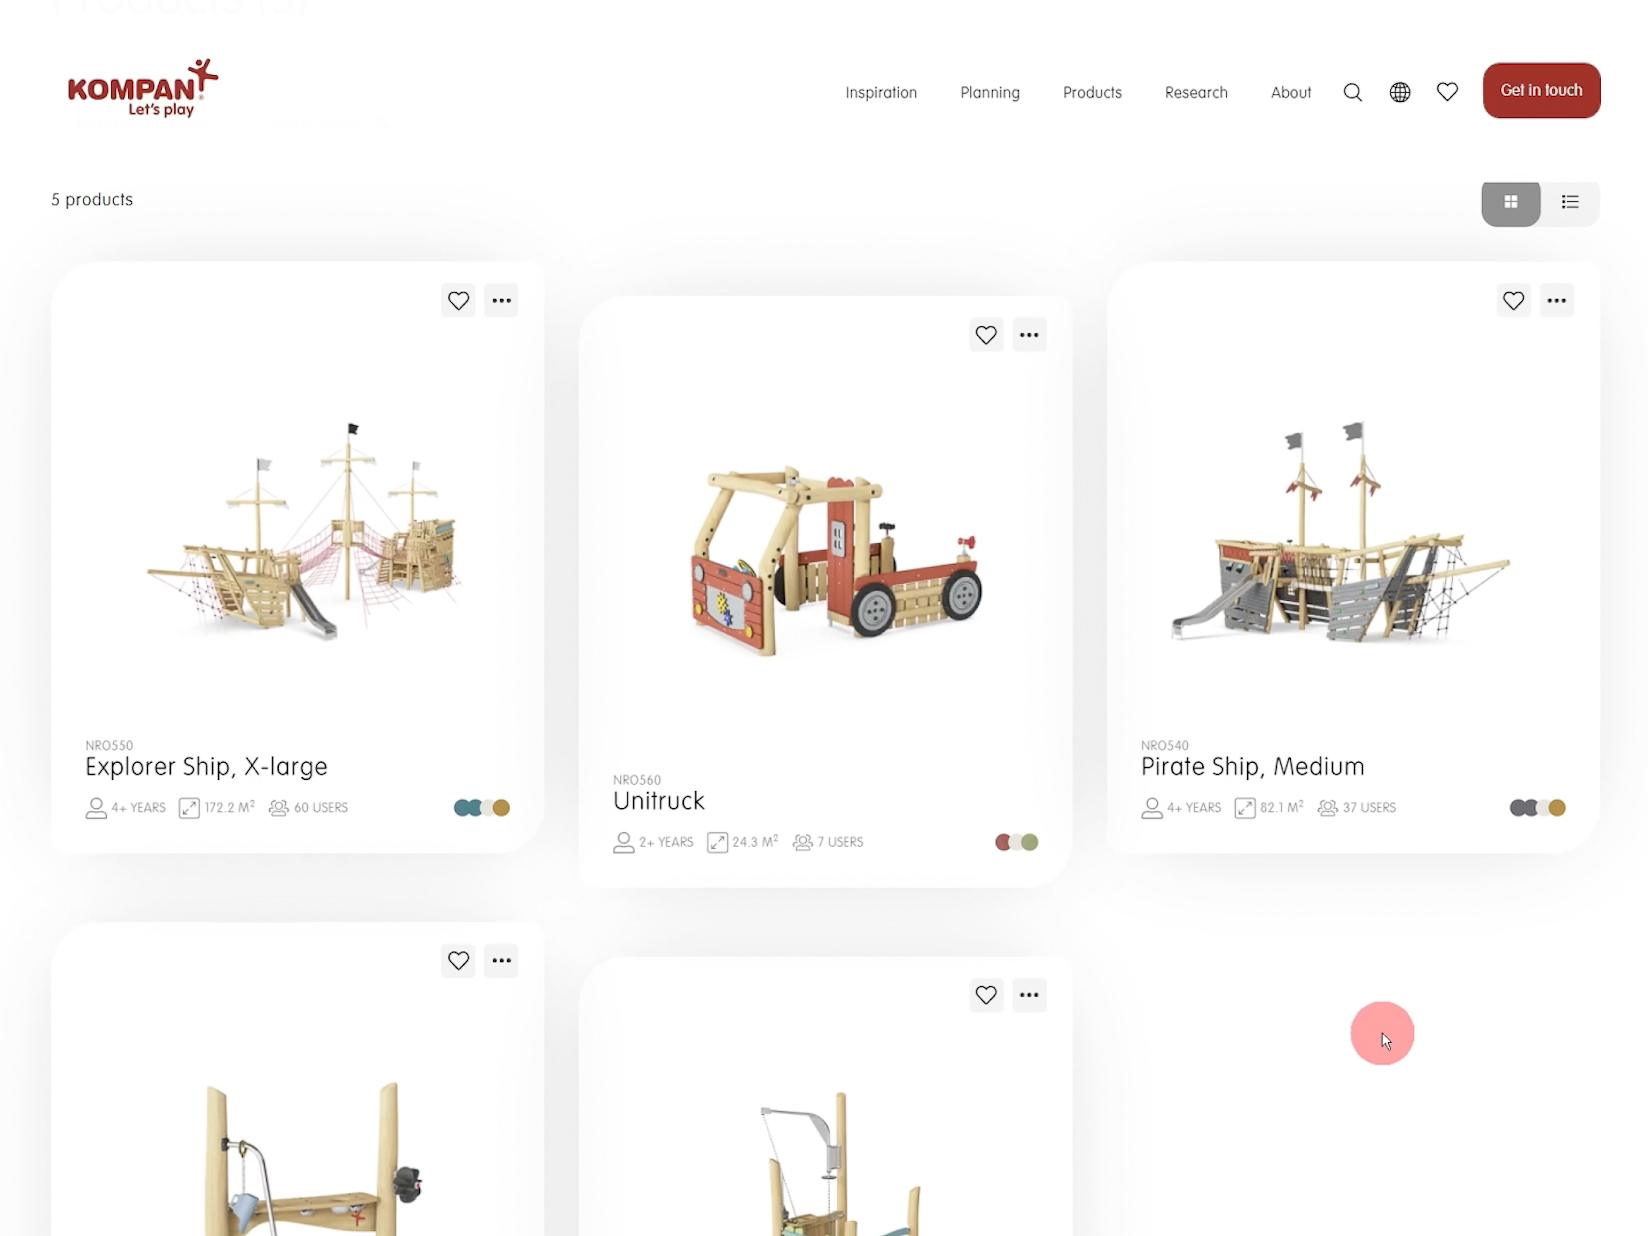Screen dimensions: 1648x1236
Task: Favorite the Unitruck product
Action: pyautogui.click(x=986, y=335)
